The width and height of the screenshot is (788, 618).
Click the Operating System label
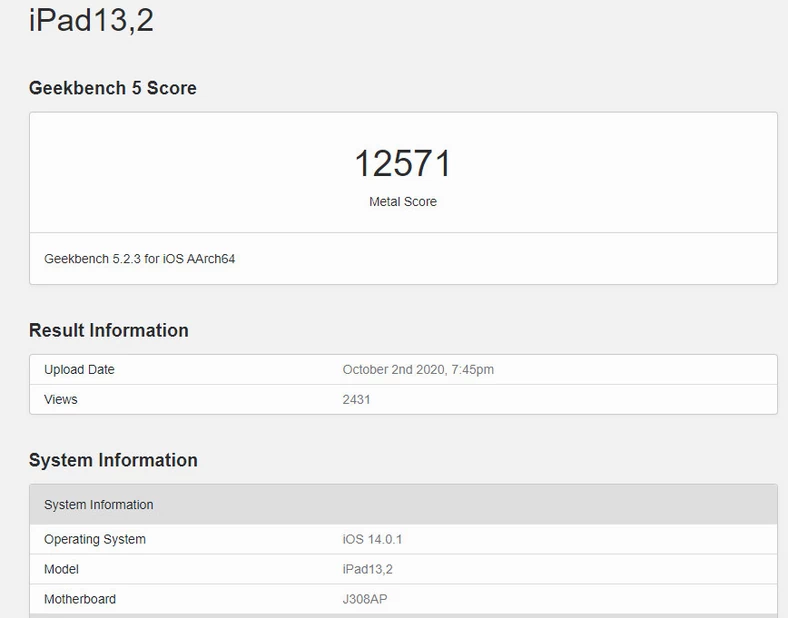(95, 540)
